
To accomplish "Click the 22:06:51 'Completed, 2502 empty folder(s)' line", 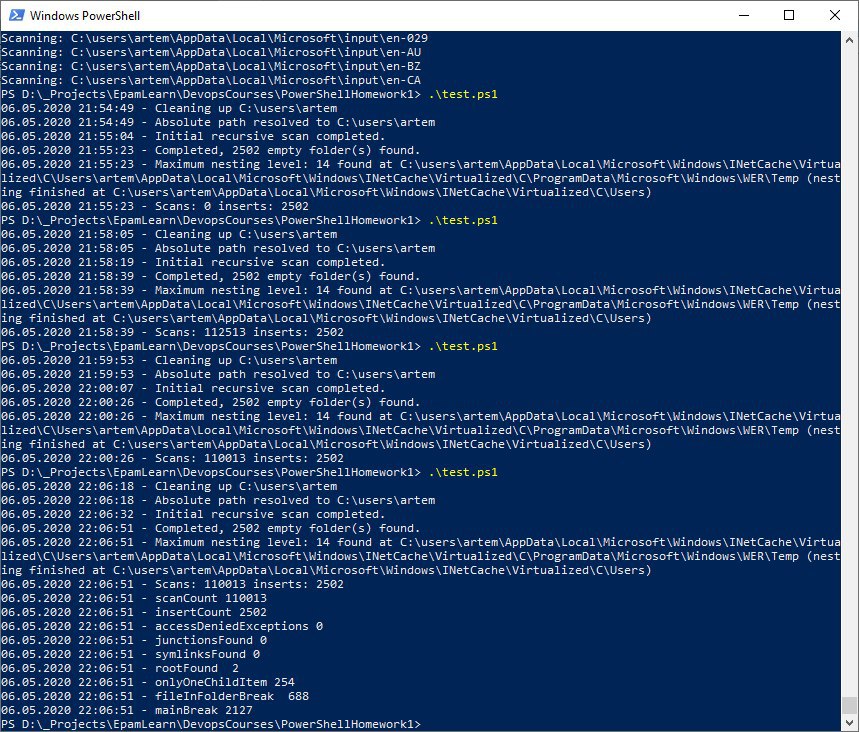I will [211, 528].
